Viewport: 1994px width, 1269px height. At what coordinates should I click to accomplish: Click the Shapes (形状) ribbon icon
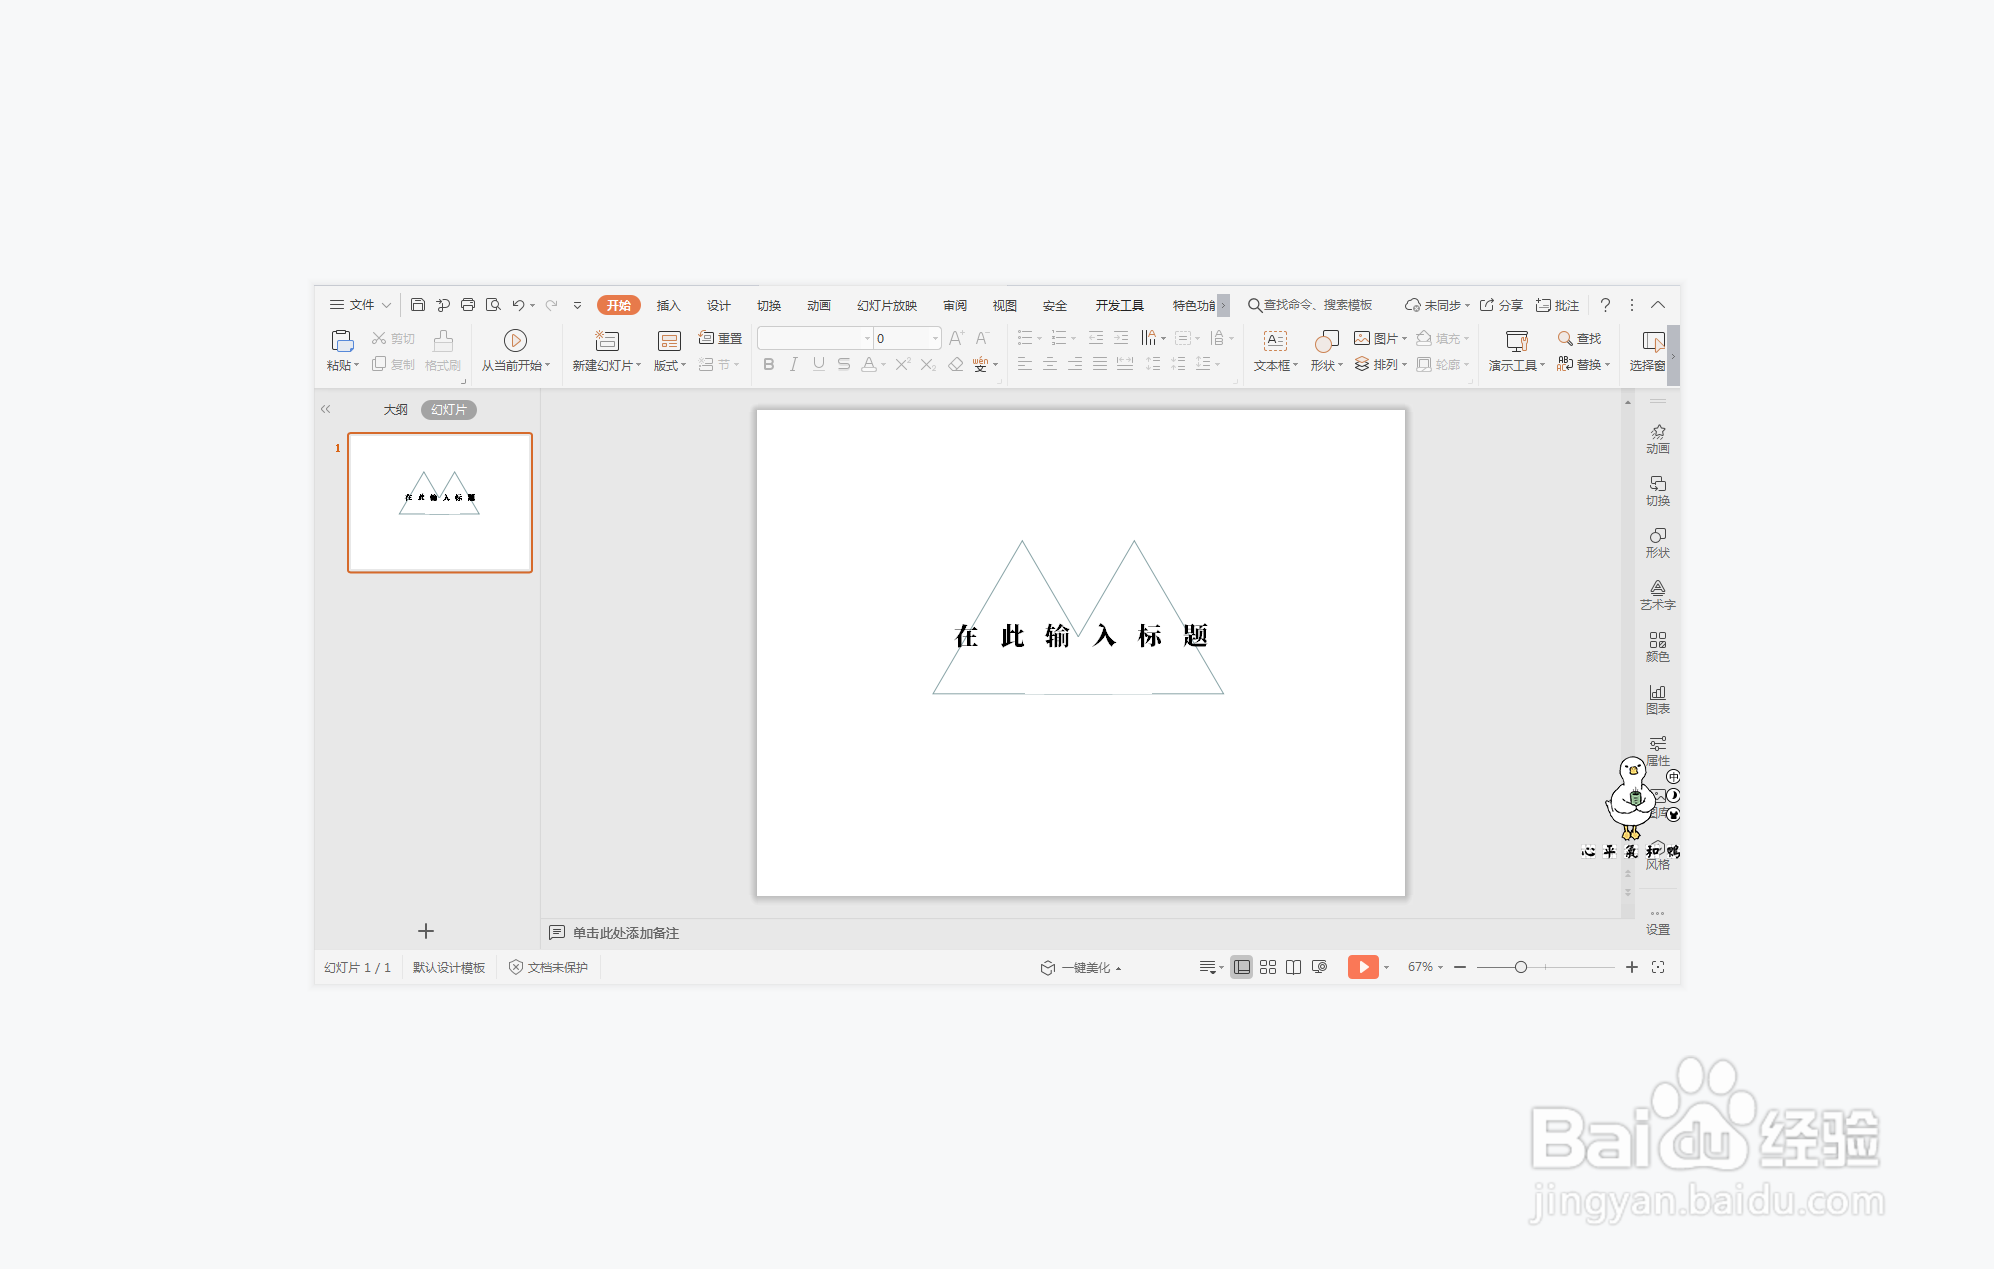pyautogui.click(x=1326, y=341)
